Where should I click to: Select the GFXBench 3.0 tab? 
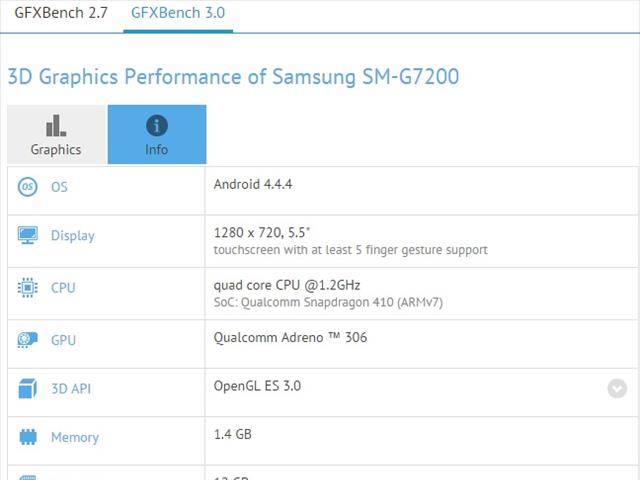coord(178,14)
